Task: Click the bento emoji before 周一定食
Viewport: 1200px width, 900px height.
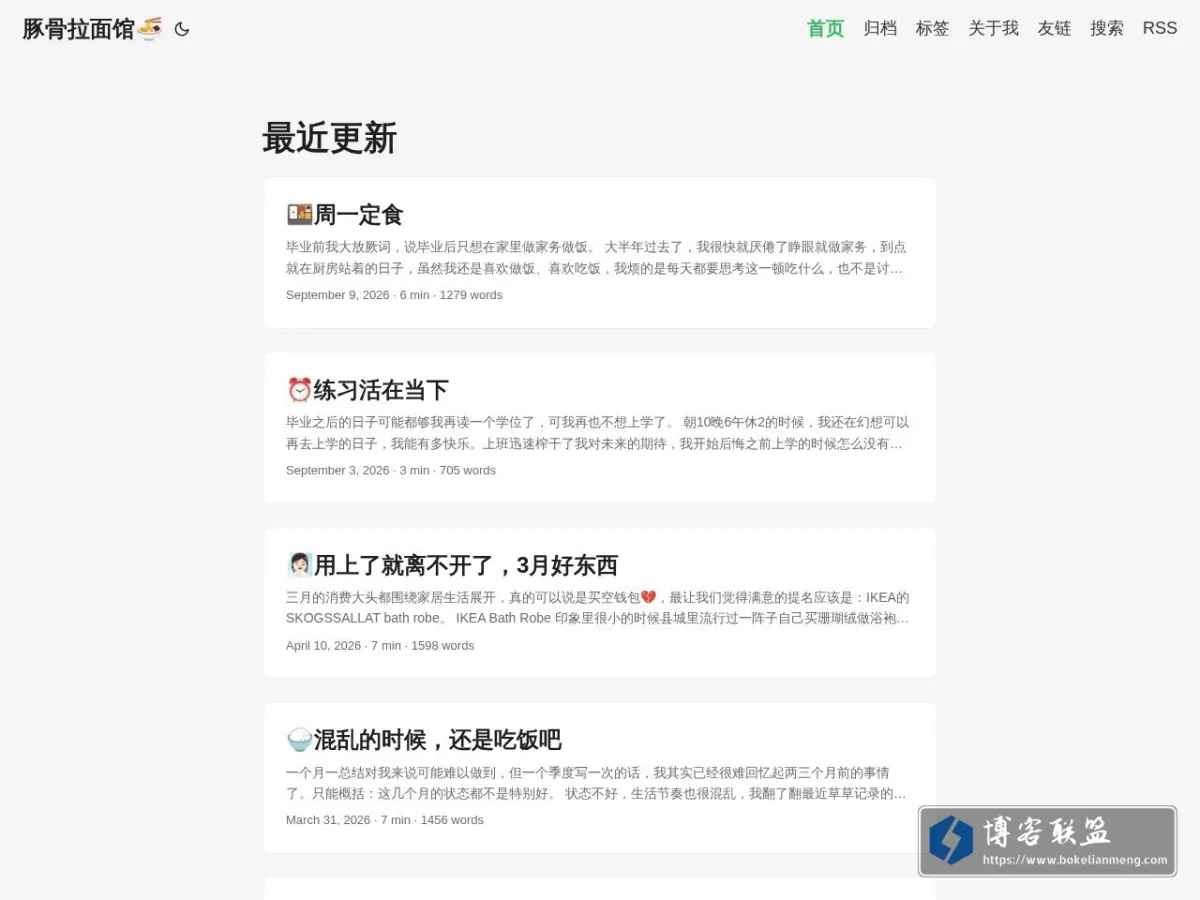Action: point(299,214)
